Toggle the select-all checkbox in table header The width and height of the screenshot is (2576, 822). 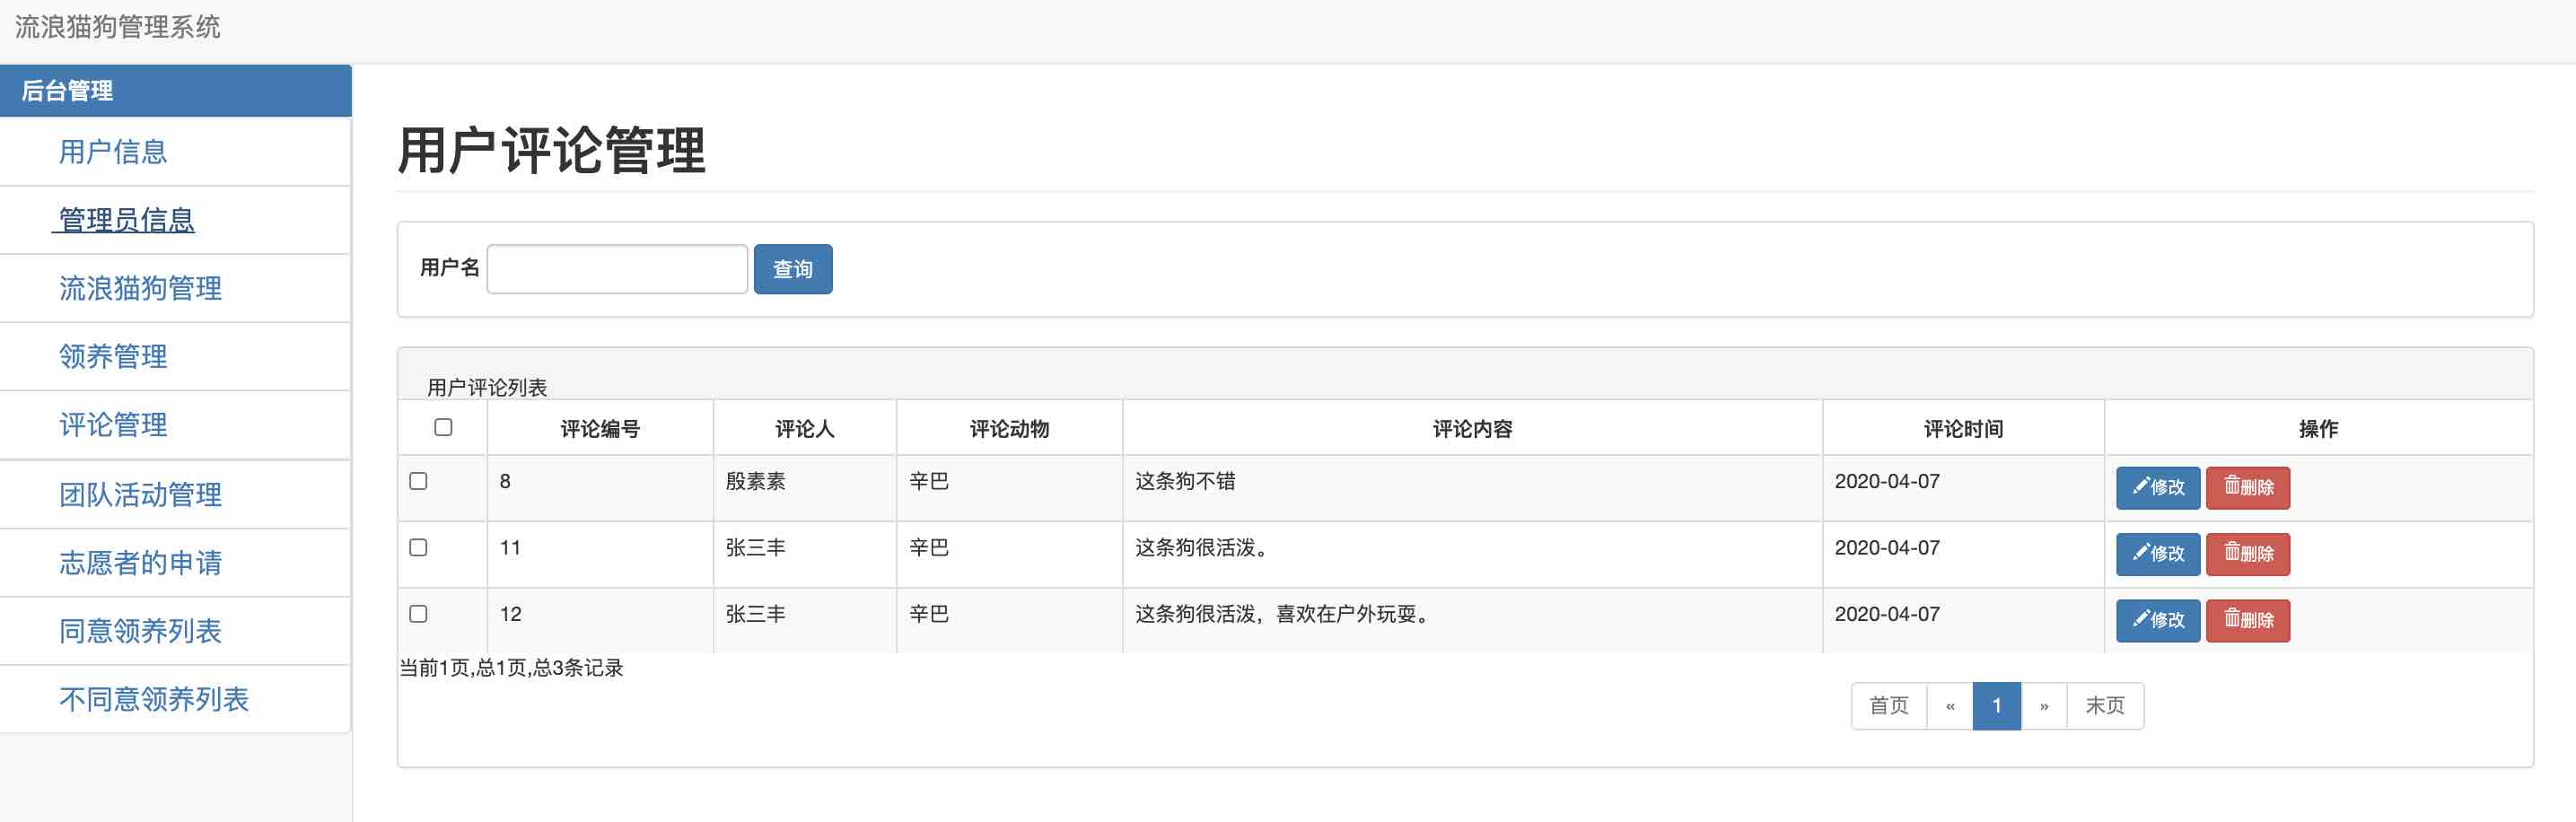pos(443,427)
